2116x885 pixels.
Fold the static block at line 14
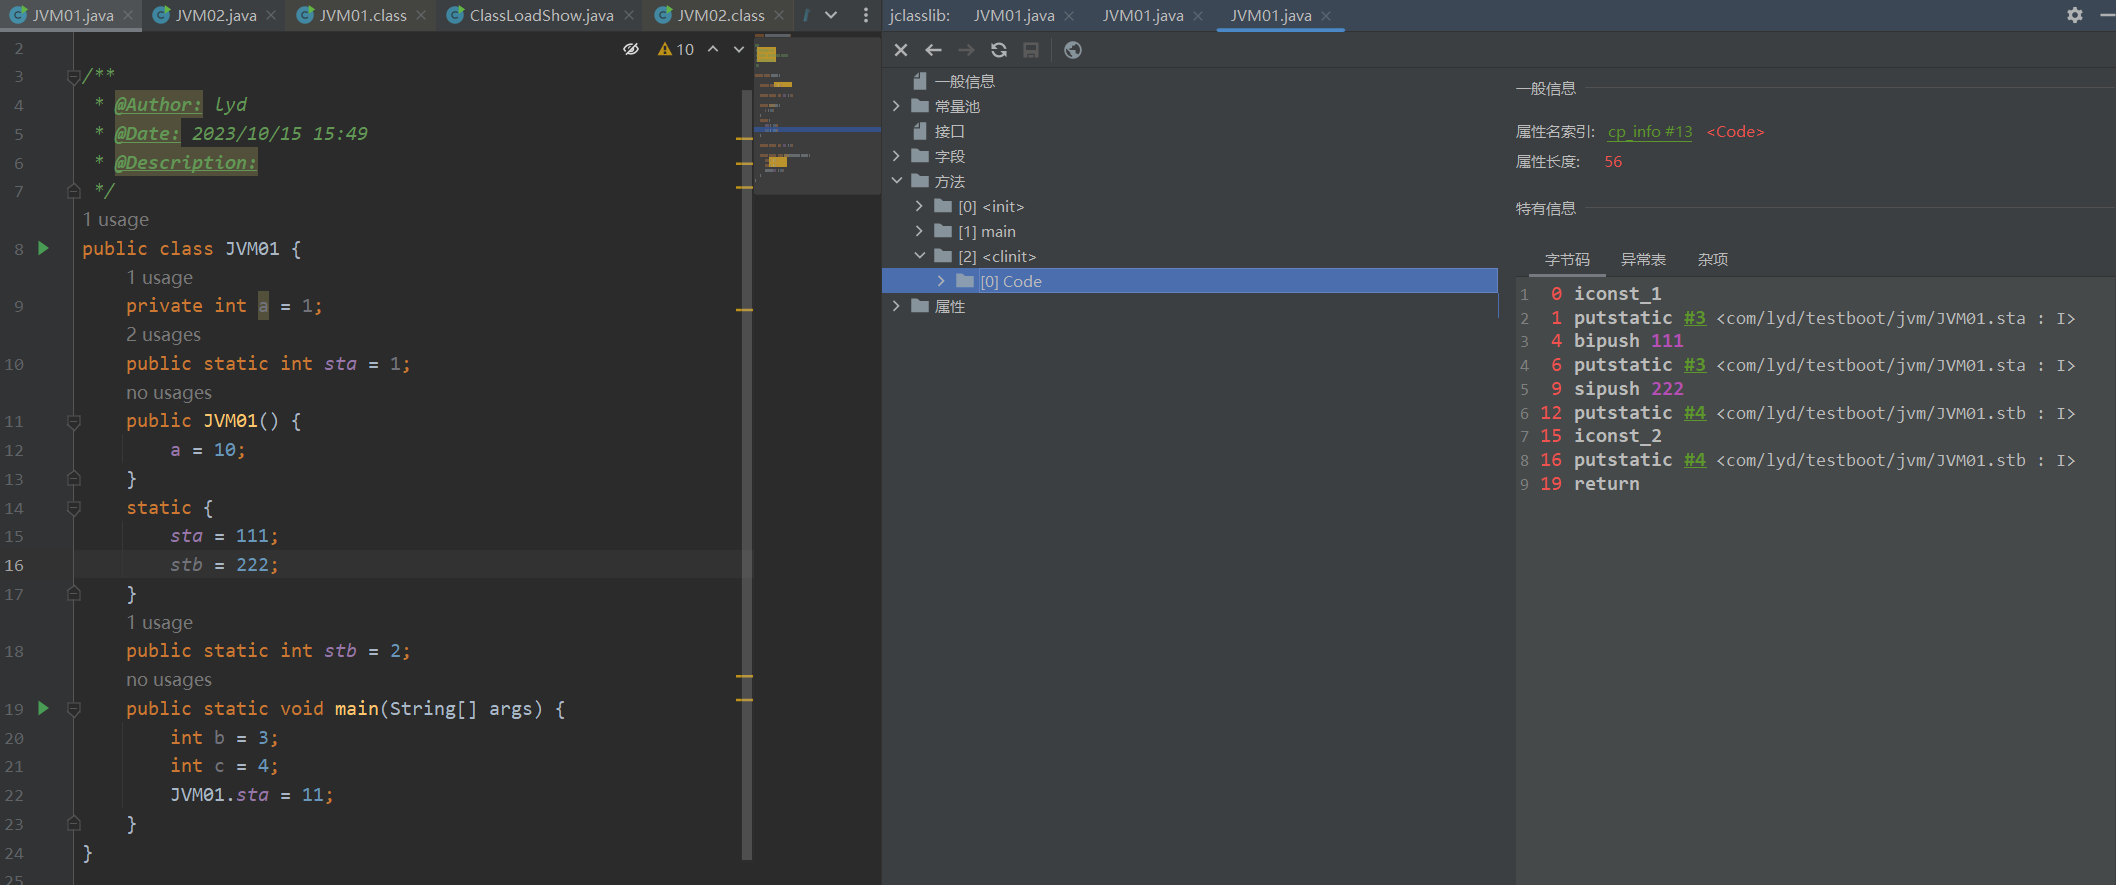(x=73, y=508)
